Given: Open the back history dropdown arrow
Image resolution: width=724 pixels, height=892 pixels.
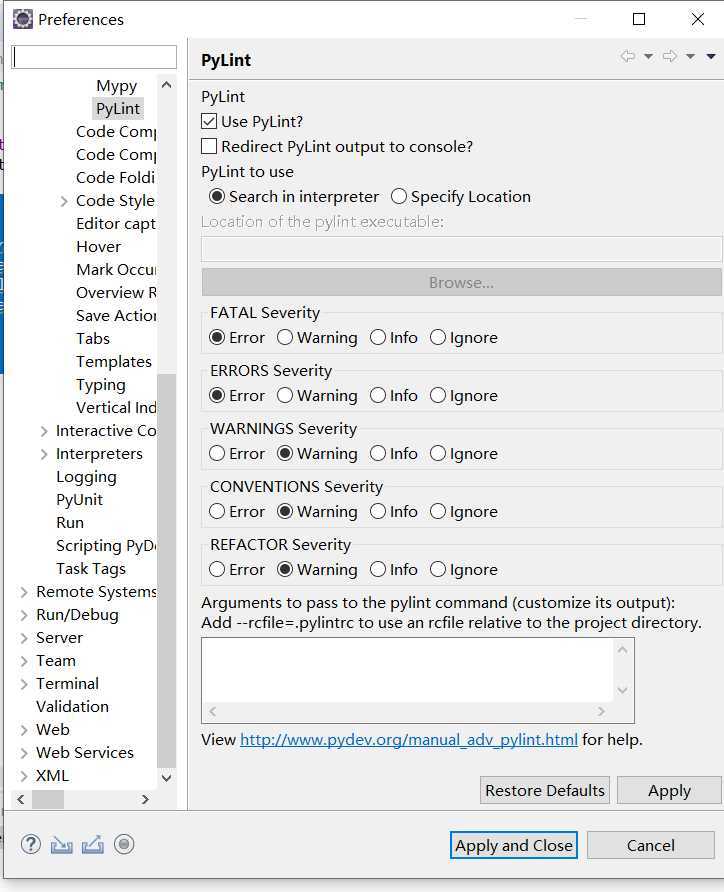Looking at the screenshot, I should (x=648, y=56).
